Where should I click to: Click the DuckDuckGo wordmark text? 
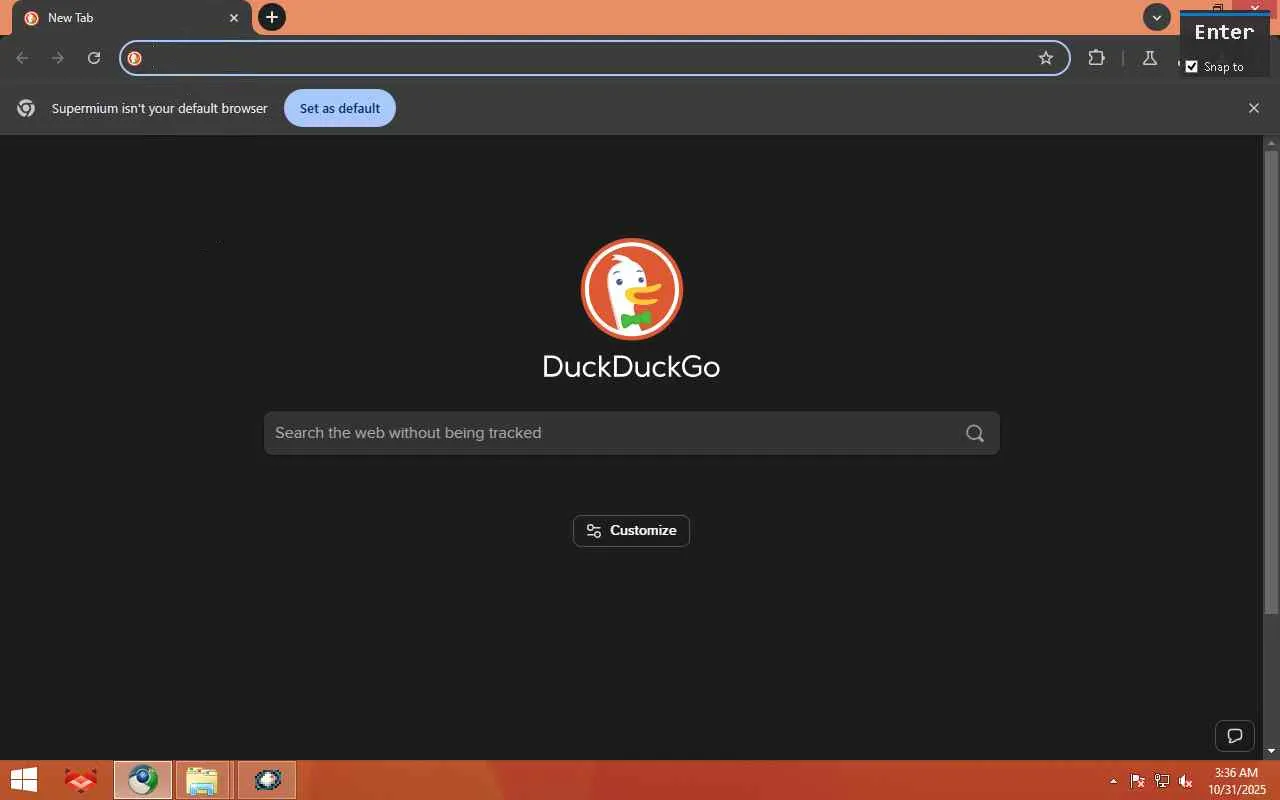coord(631,366)
